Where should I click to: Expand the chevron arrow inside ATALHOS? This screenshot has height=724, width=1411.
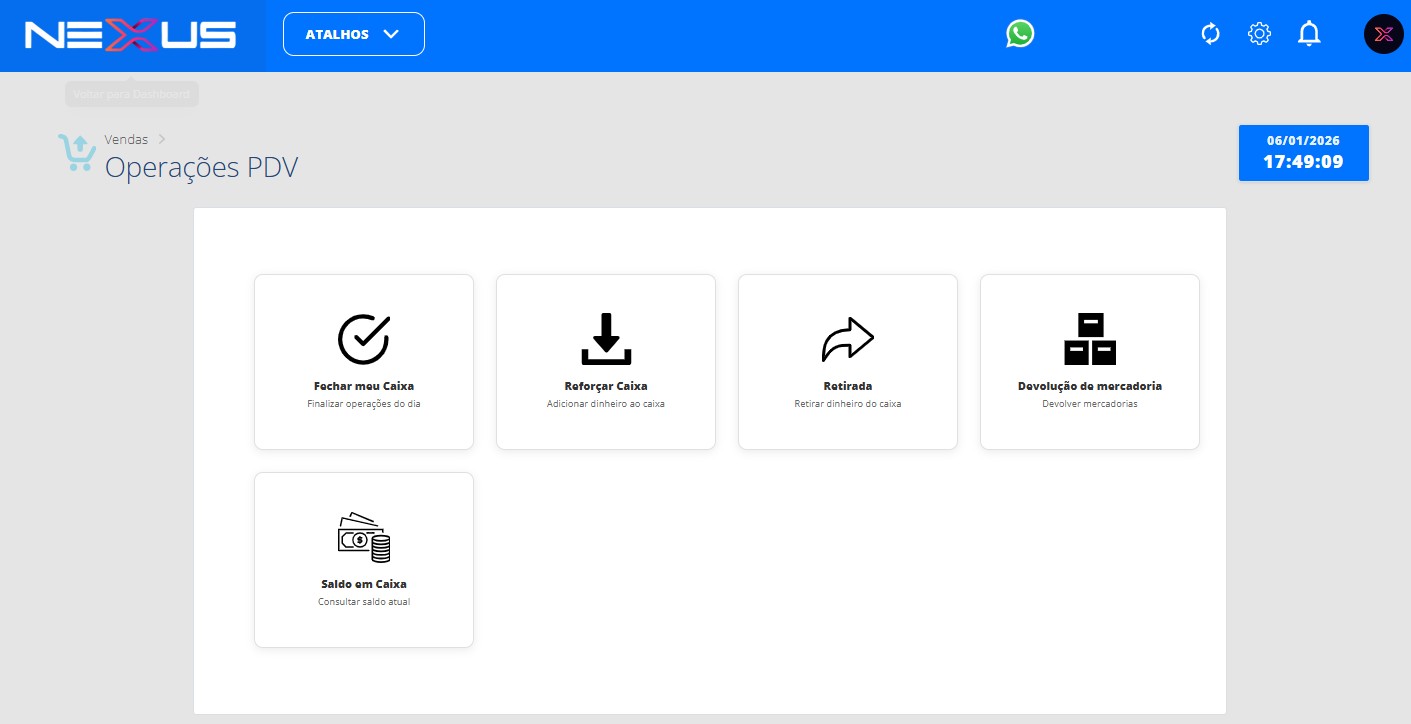(391, 34)
